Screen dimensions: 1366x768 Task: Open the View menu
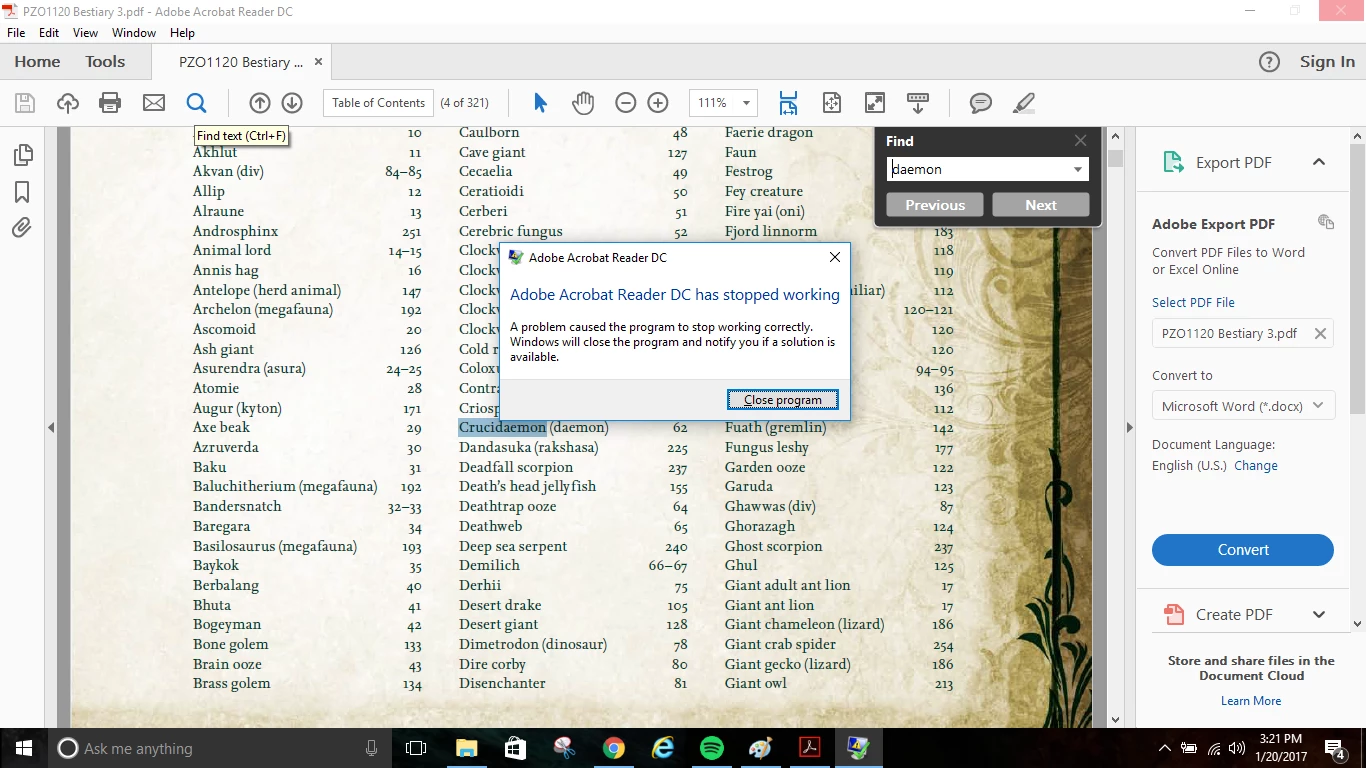tap(85, 33)
